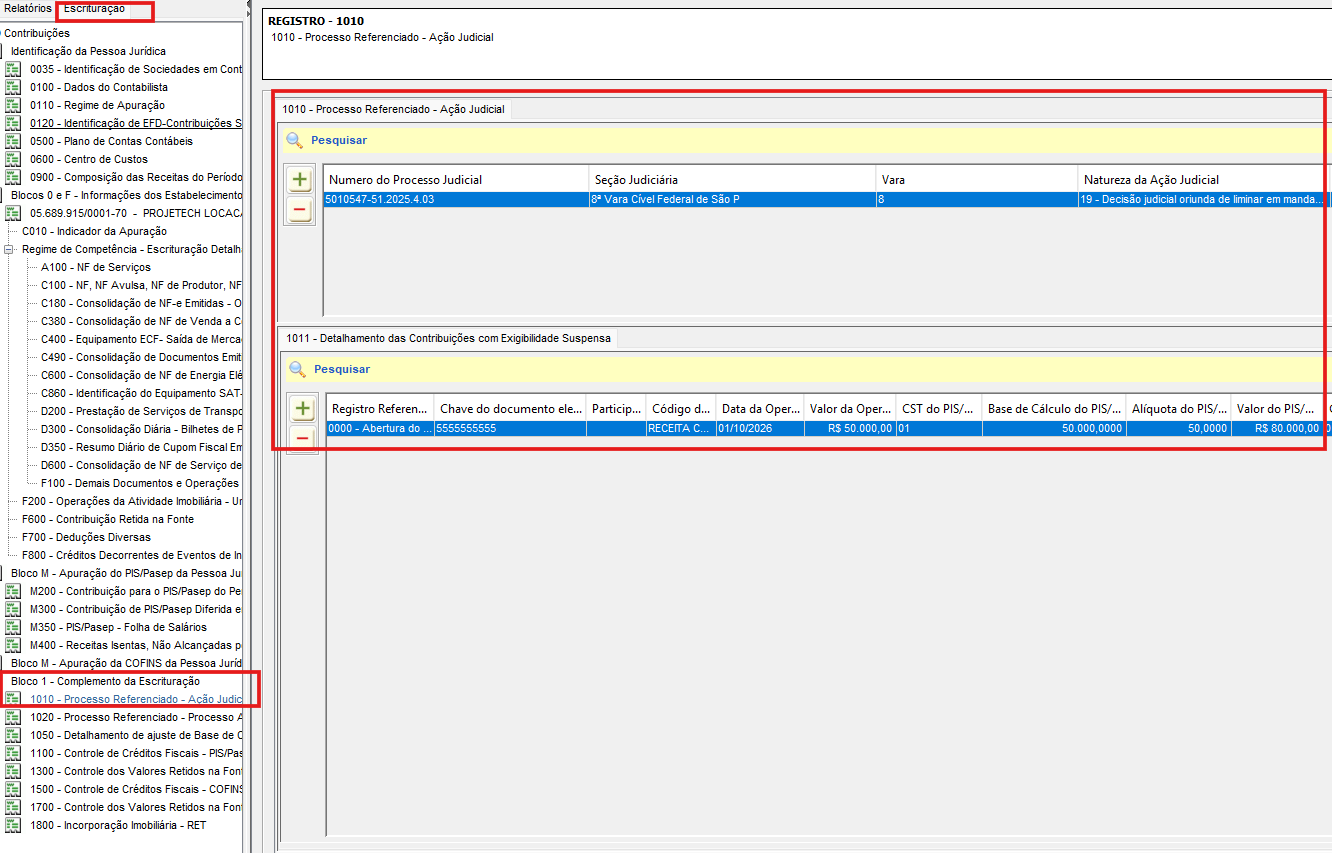The image size is (1332, 853).
Task: Click the 19 - Decisão judicial natureza cell
Action: (1202, 199)
